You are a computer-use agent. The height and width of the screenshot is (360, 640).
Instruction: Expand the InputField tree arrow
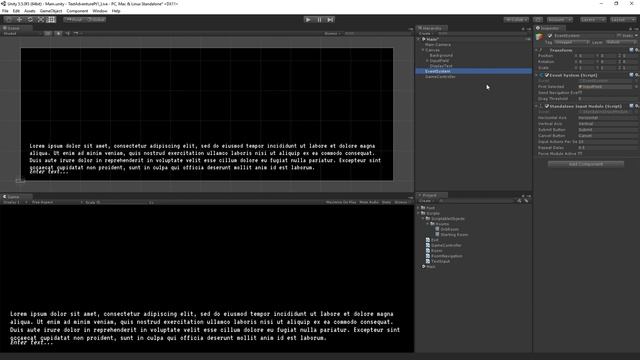[x=427, y=60]
